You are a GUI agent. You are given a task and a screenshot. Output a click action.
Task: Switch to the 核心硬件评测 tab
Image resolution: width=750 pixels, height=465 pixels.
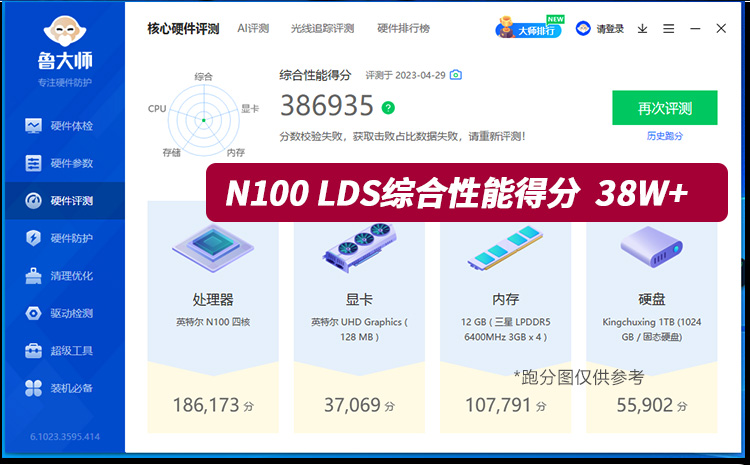pos(183,29)
